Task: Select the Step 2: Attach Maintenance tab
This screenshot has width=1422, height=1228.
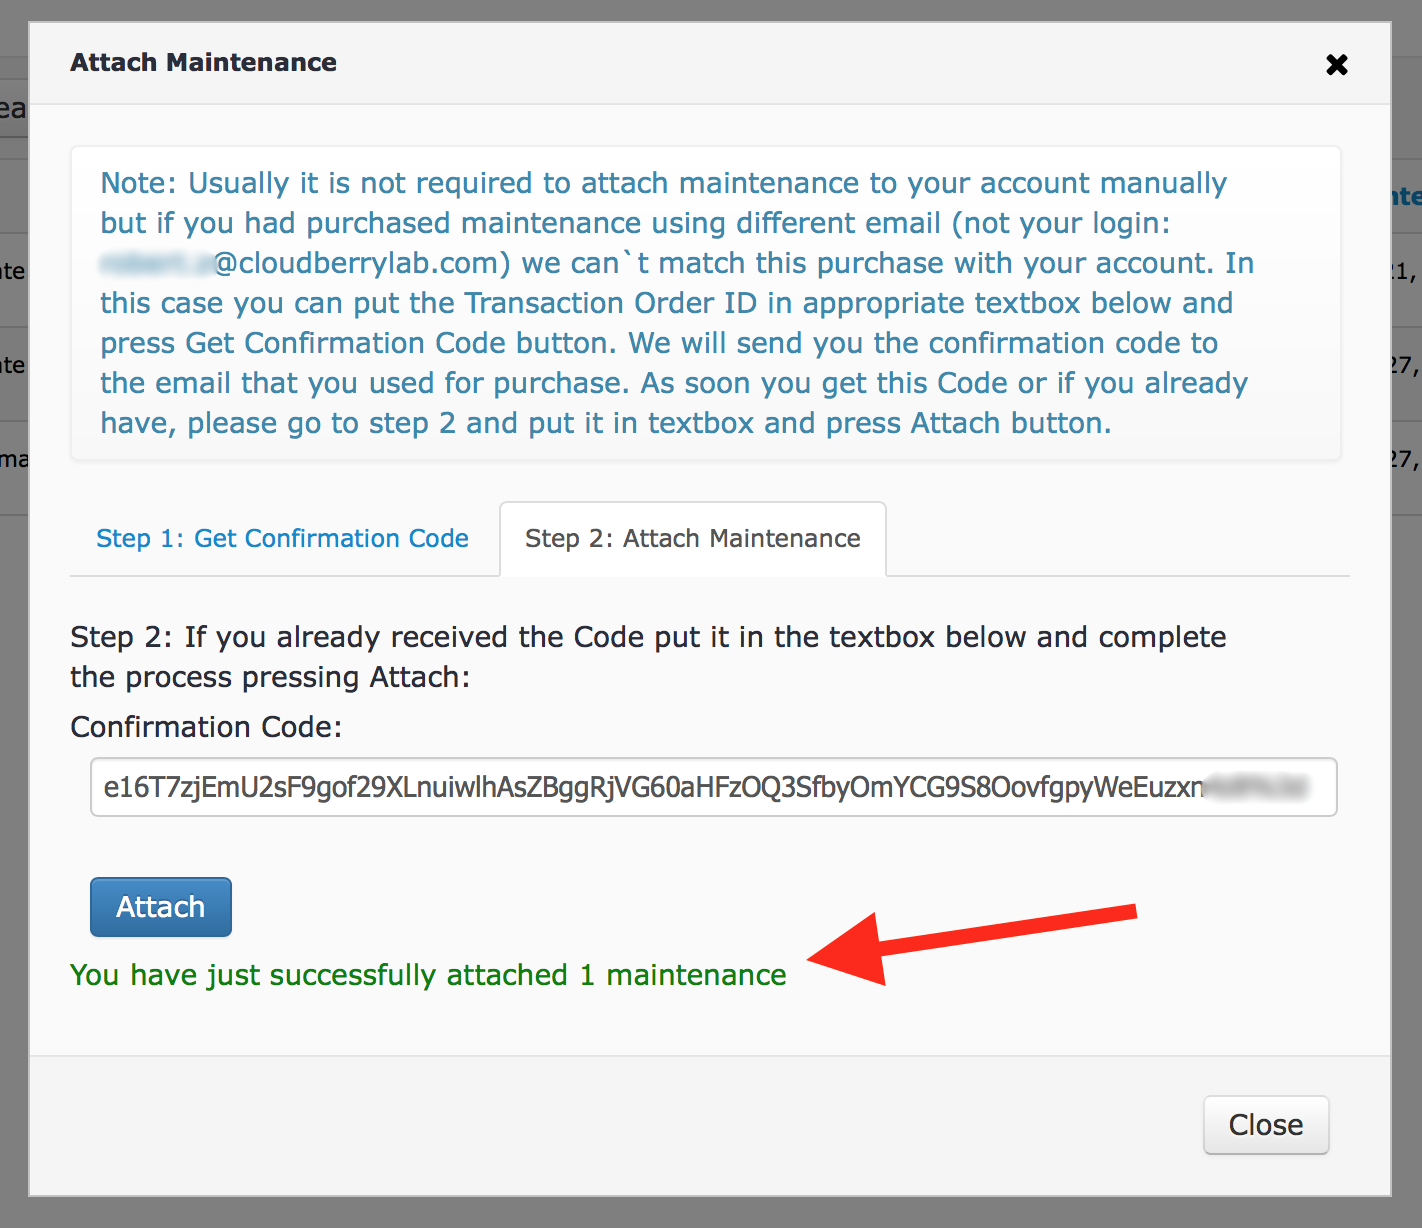Action: 693,539
